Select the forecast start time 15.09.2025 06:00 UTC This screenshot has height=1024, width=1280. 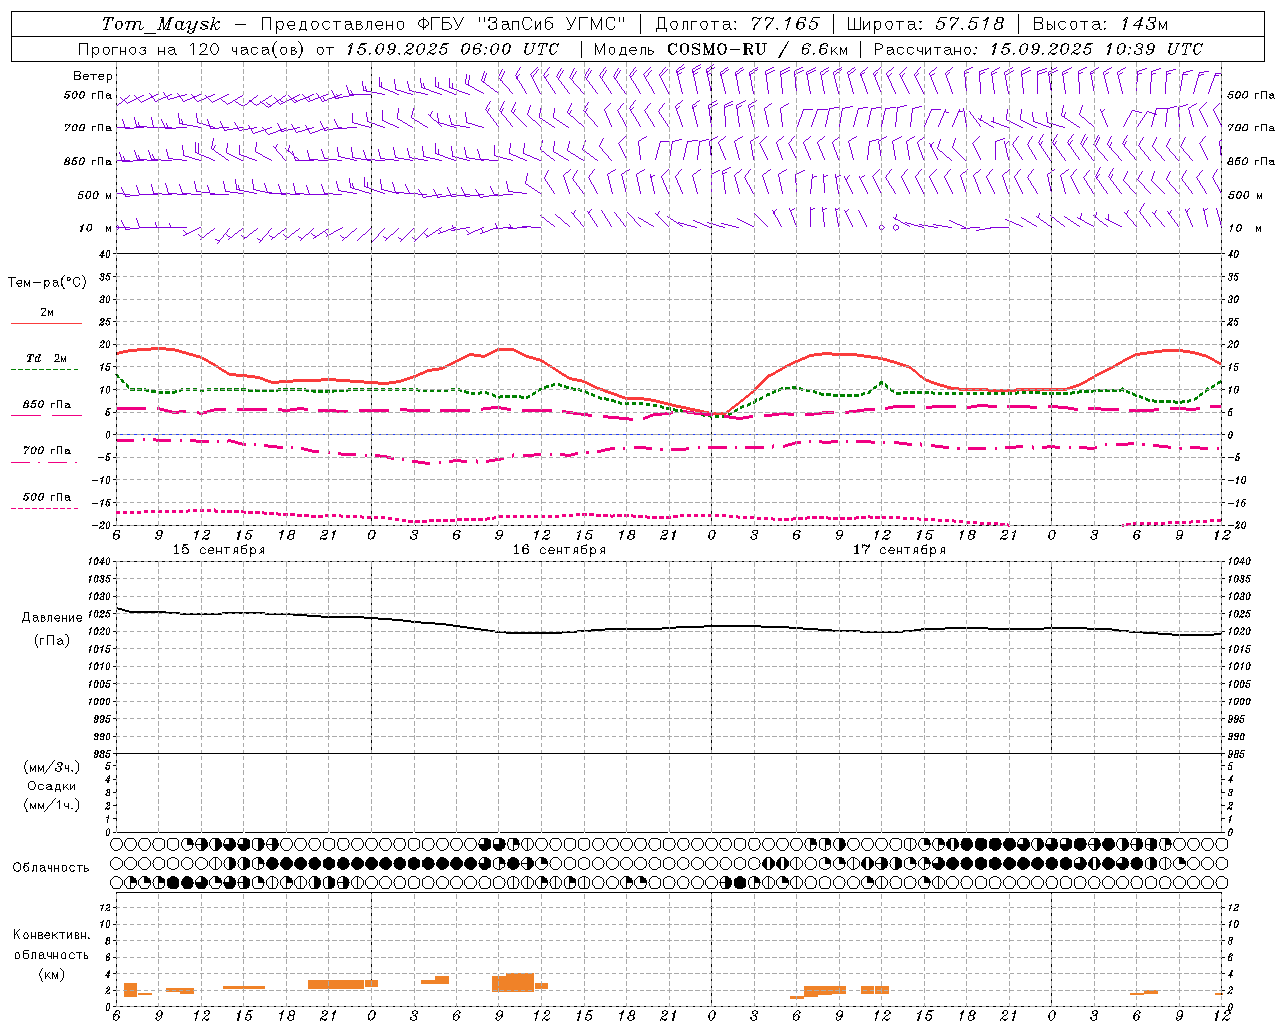[452, 49]
